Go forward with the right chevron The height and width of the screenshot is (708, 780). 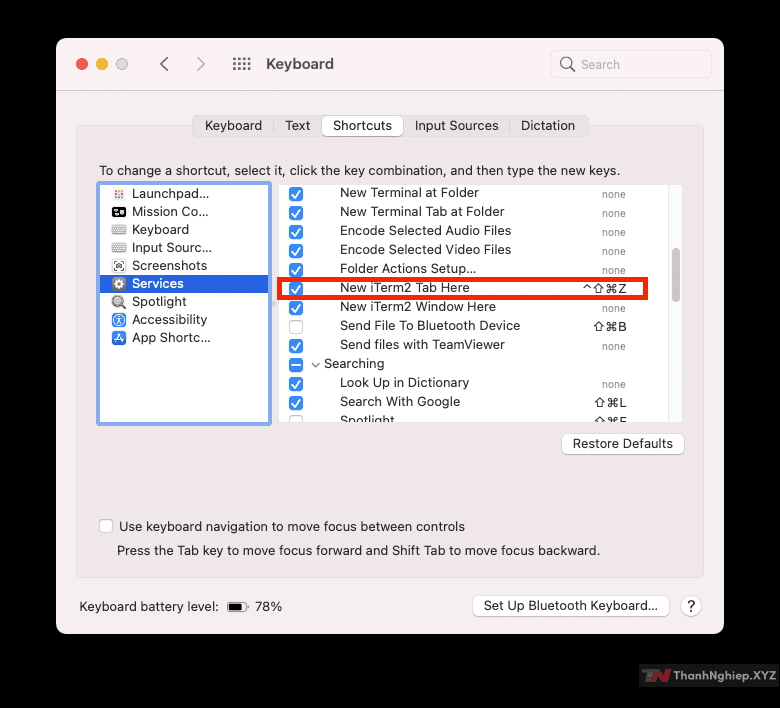click(200, 64)
